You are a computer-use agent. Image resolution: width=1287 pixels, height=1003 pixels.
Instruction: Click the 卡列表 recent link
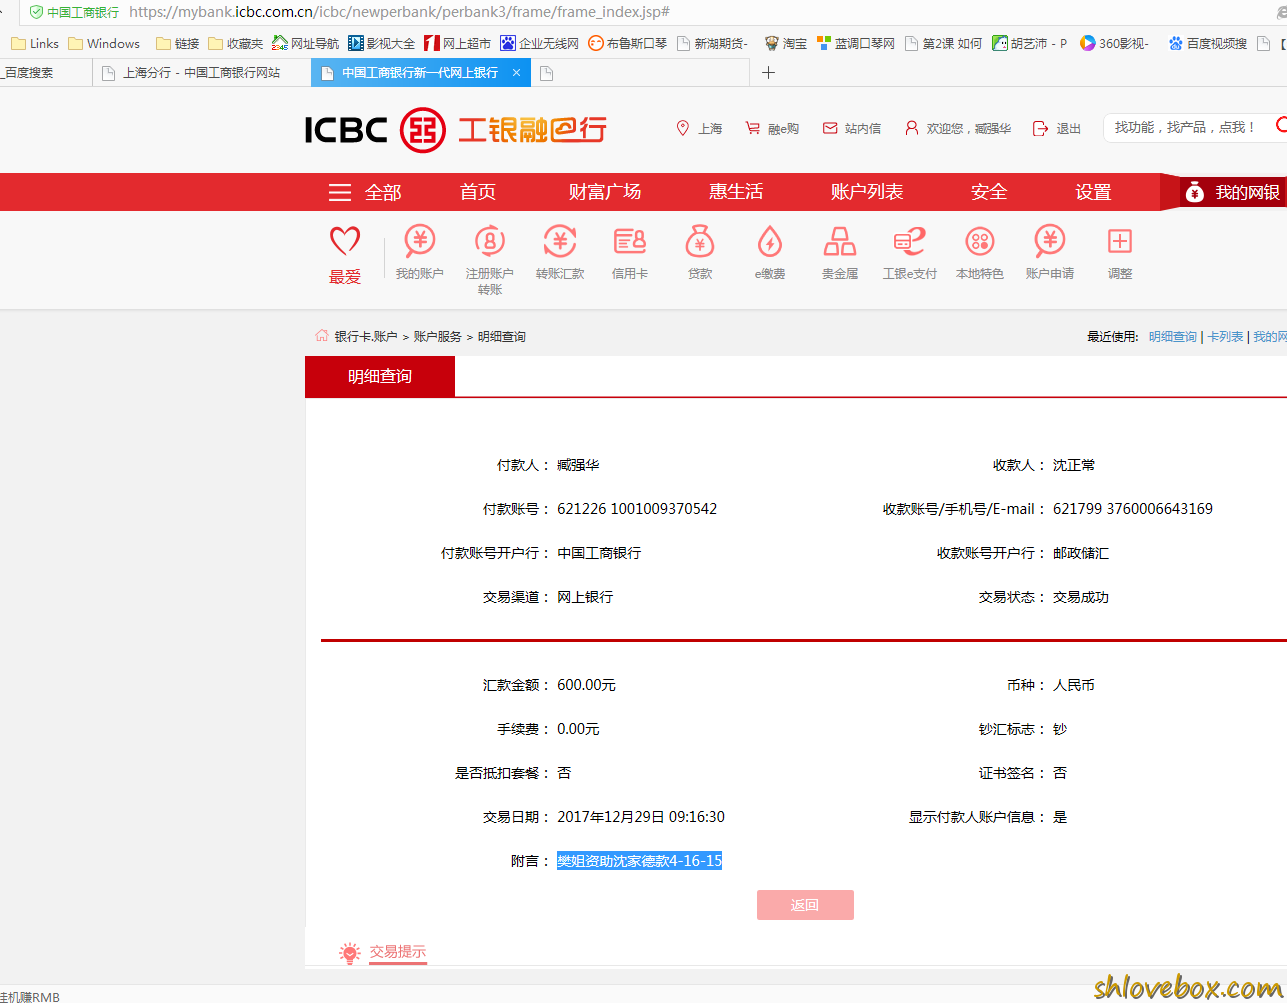coord(1225,337)
